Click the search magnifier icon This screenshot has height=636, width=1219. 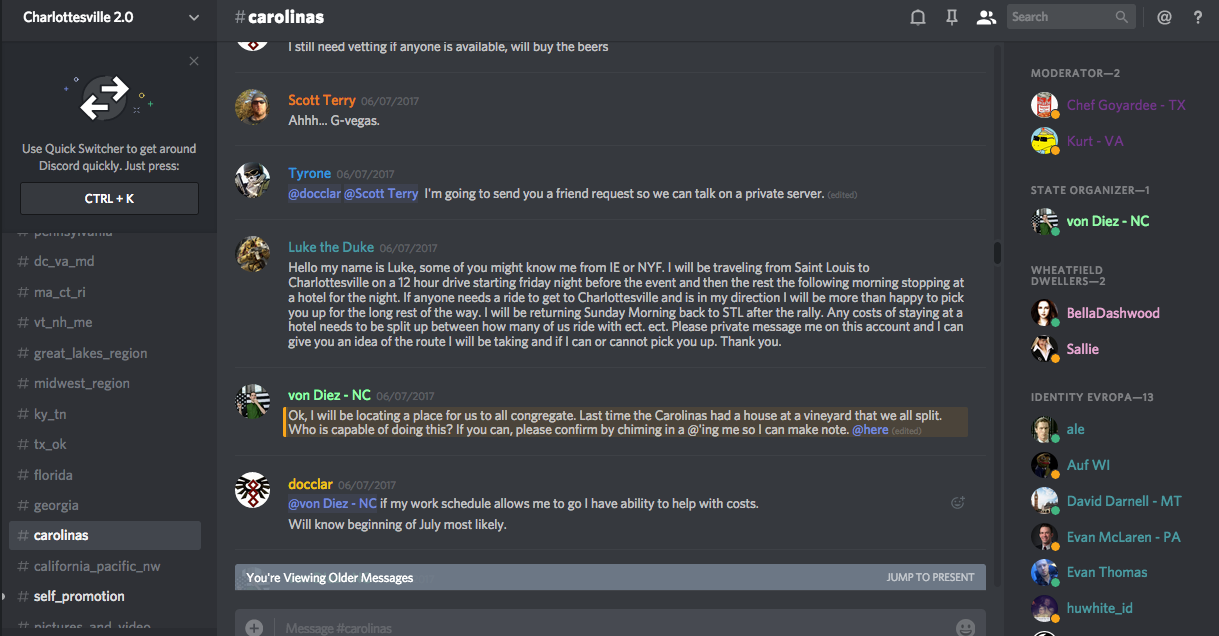click(x=1123, y=17)
